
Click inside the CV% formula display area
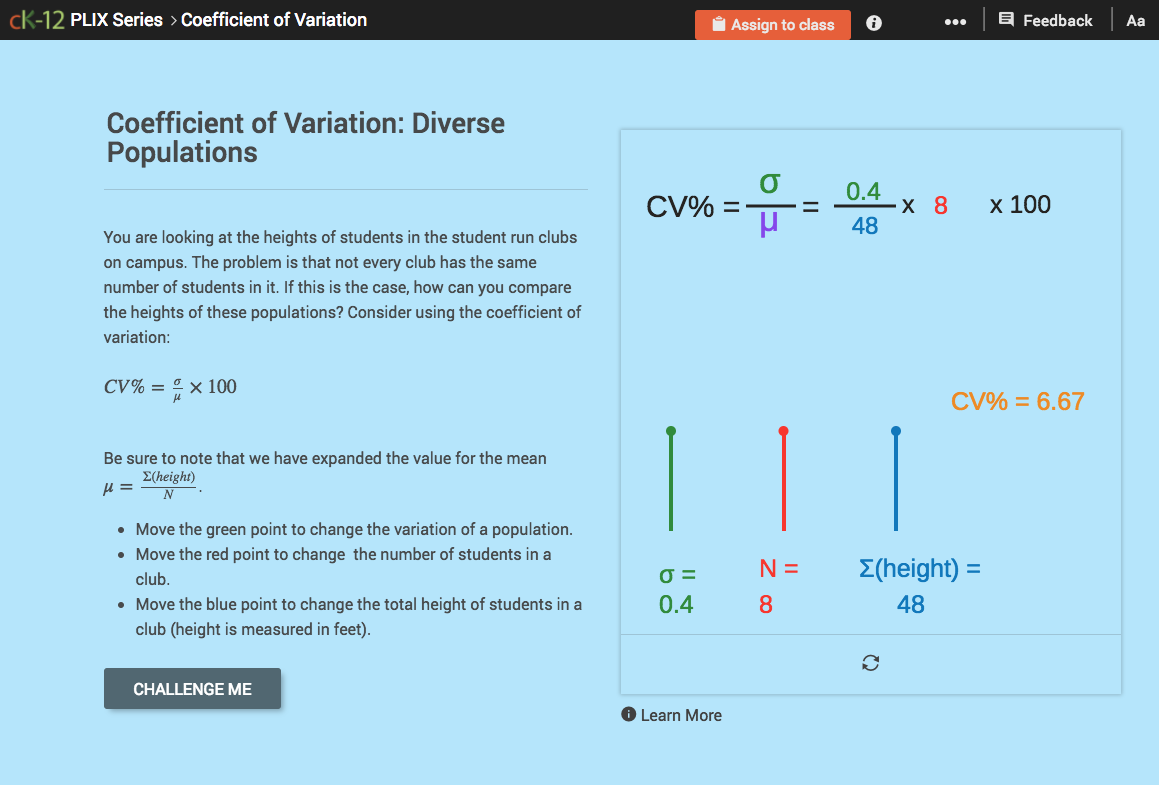tap(848, 205)
